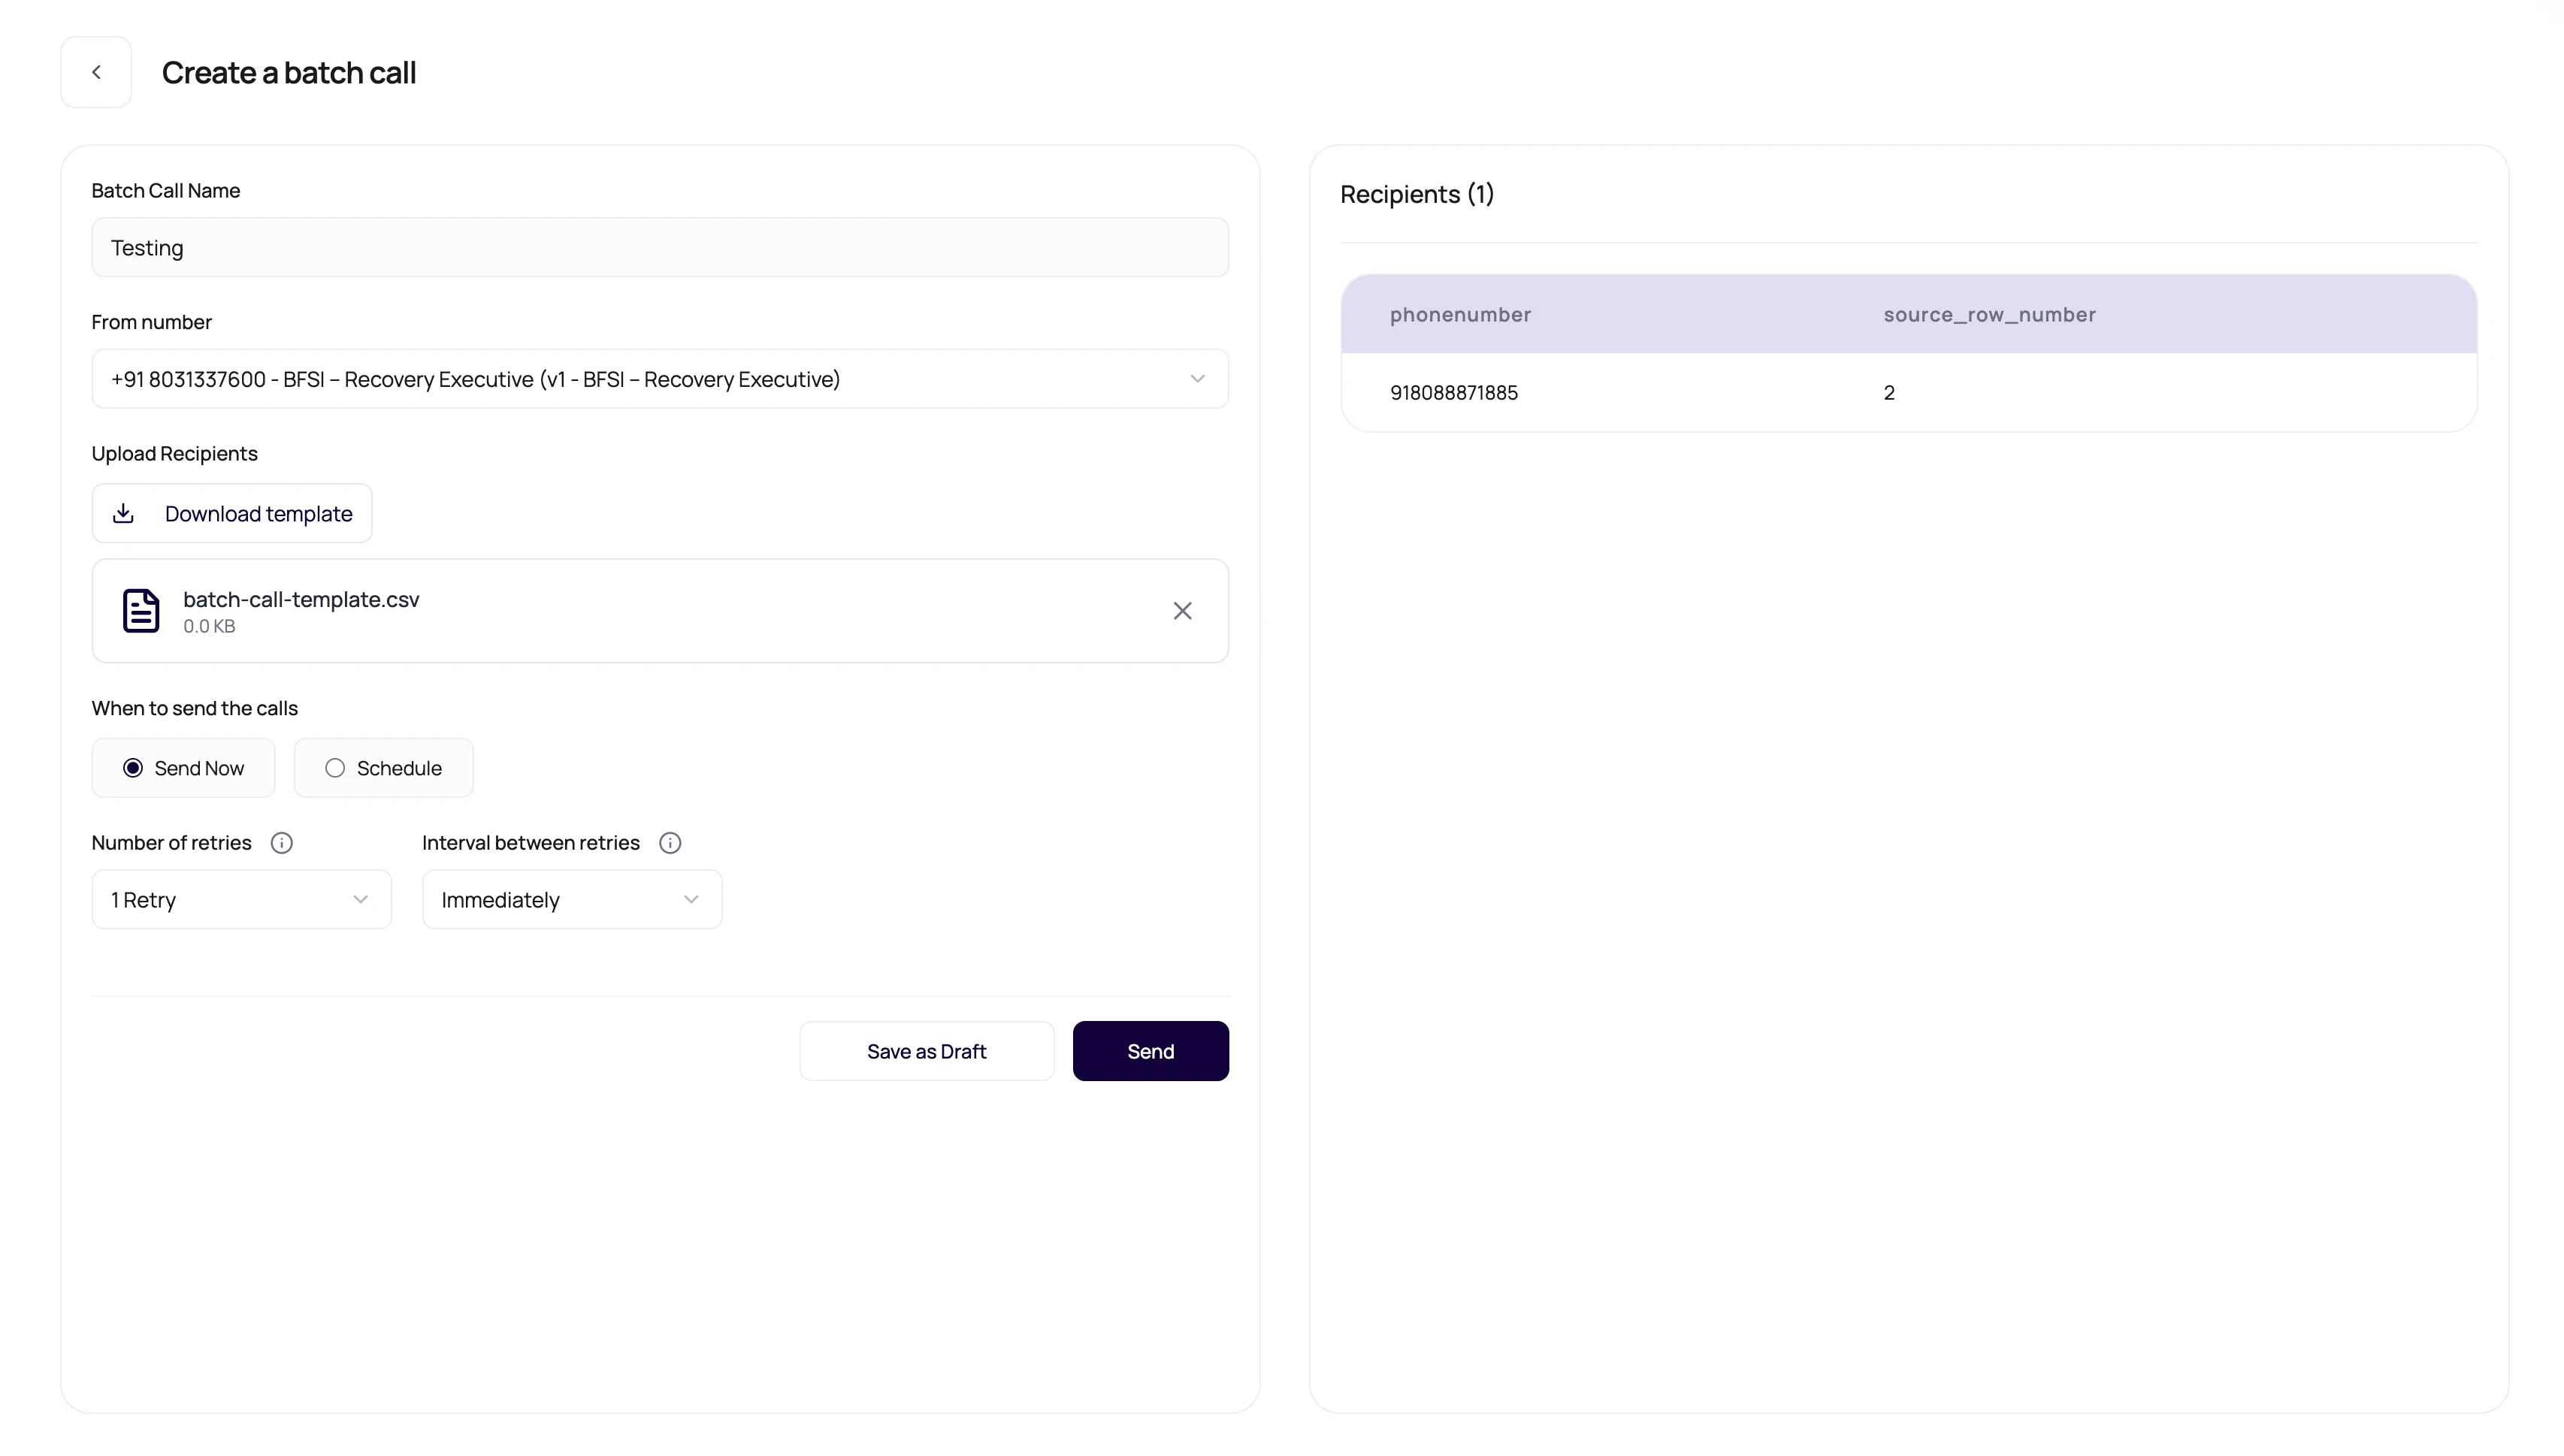Open the From number dropdown
This screenshot has height=1456, width=2564.
(660, 379)
